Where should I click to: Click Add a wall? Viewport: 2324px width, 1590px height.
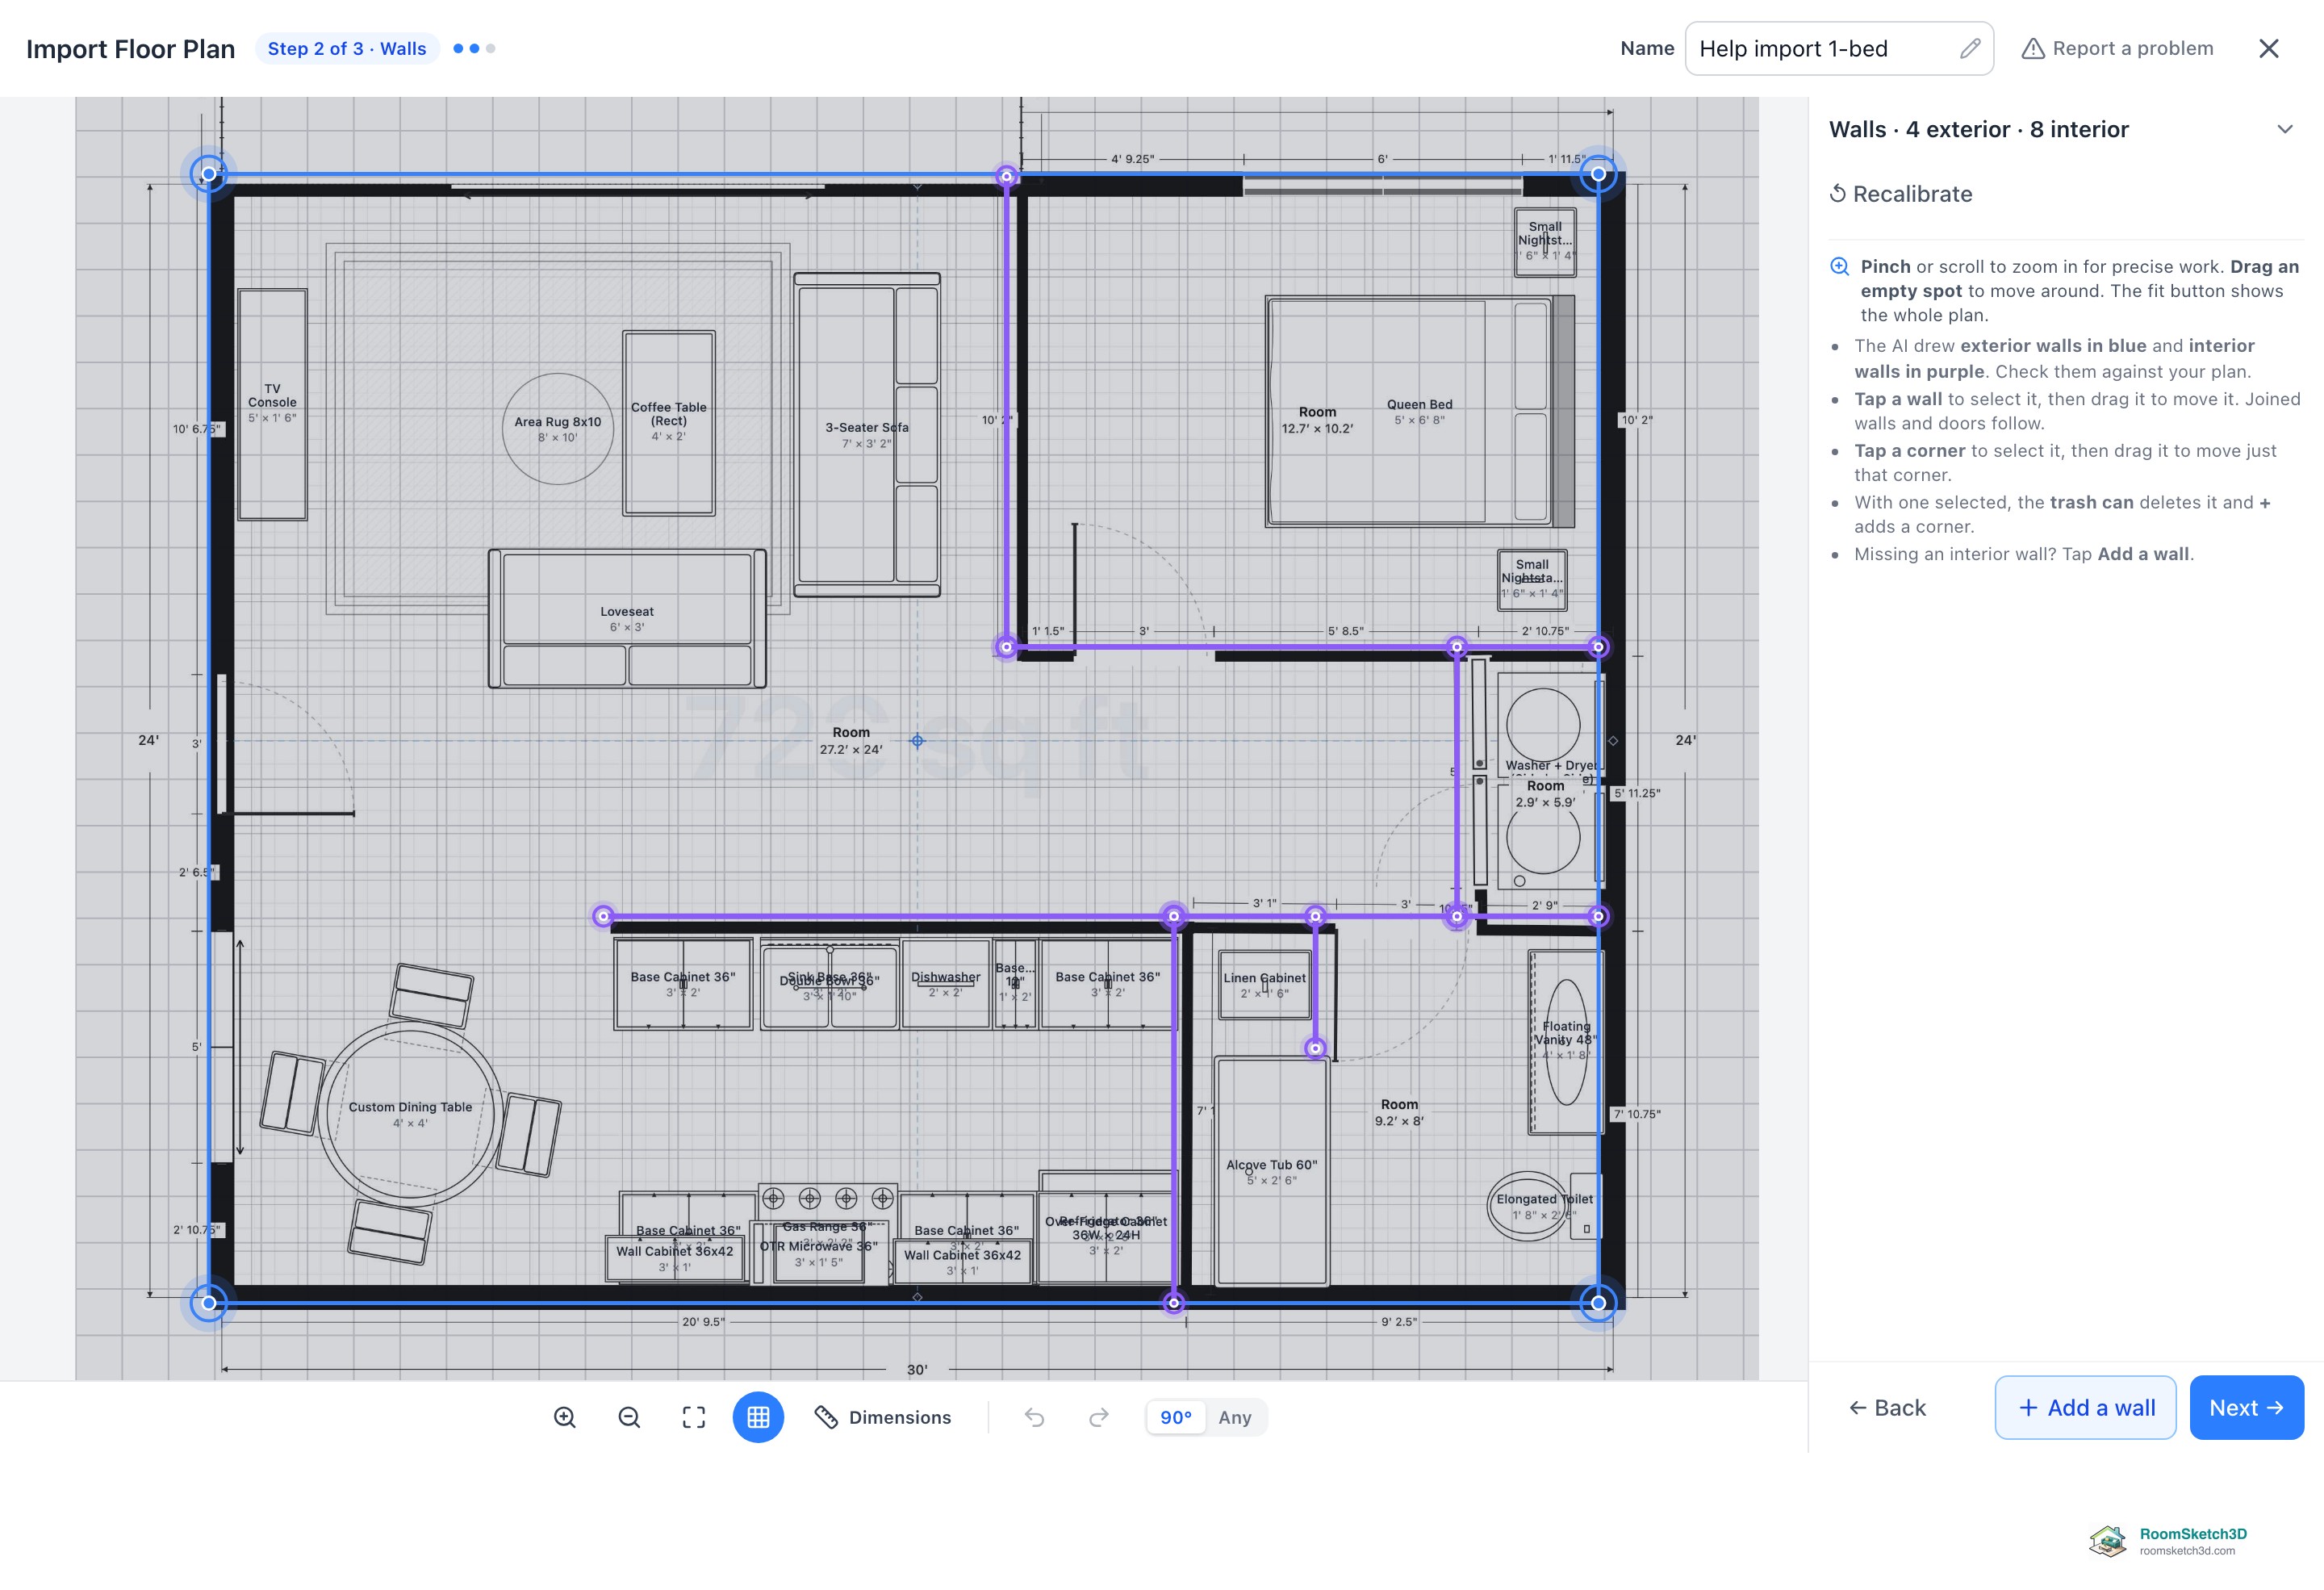[x=2086, y=1408]
